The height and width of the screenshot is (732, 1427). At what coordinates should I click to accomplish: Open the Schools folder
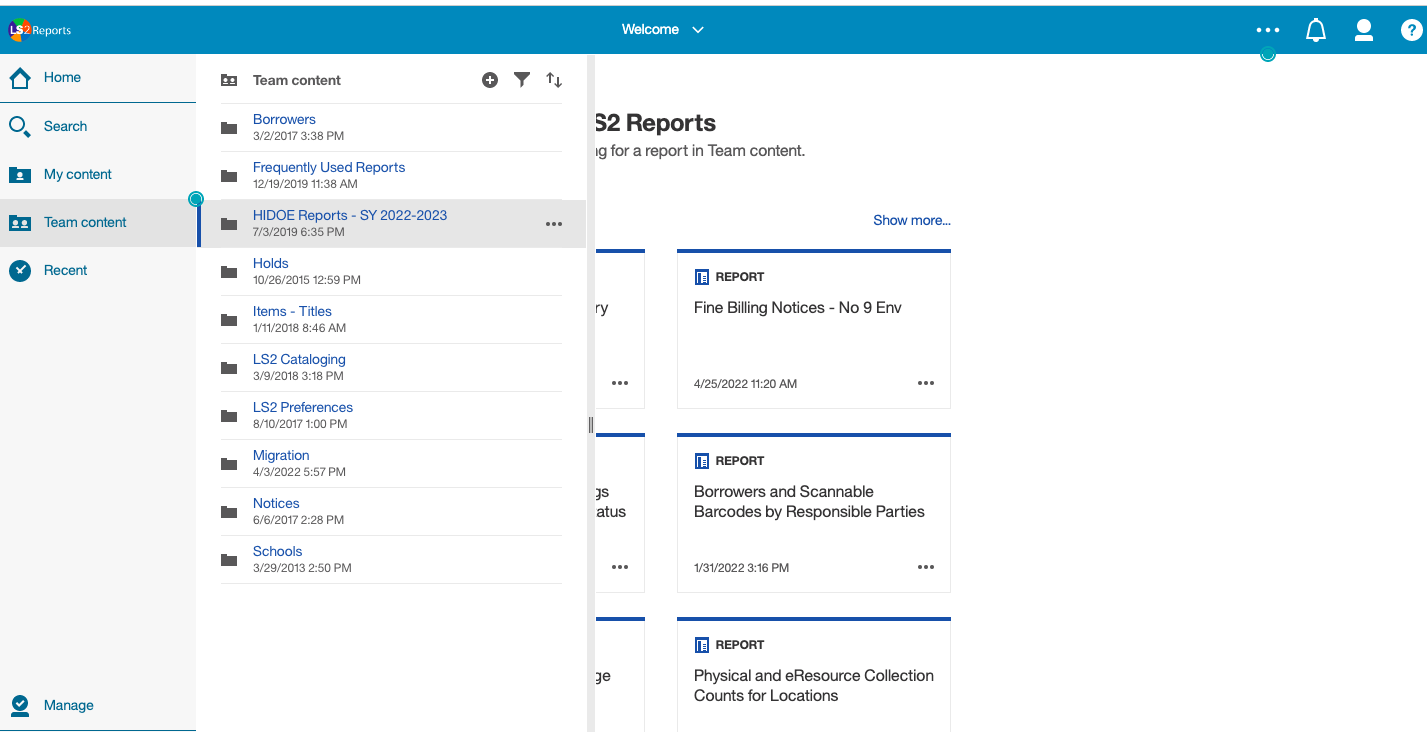pos(277,551)
